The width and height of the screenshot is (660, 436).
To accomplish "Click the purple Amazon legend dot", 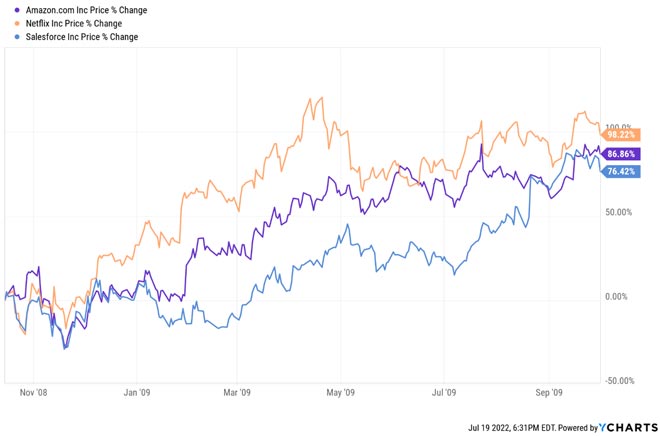I will tap(7, 9).
